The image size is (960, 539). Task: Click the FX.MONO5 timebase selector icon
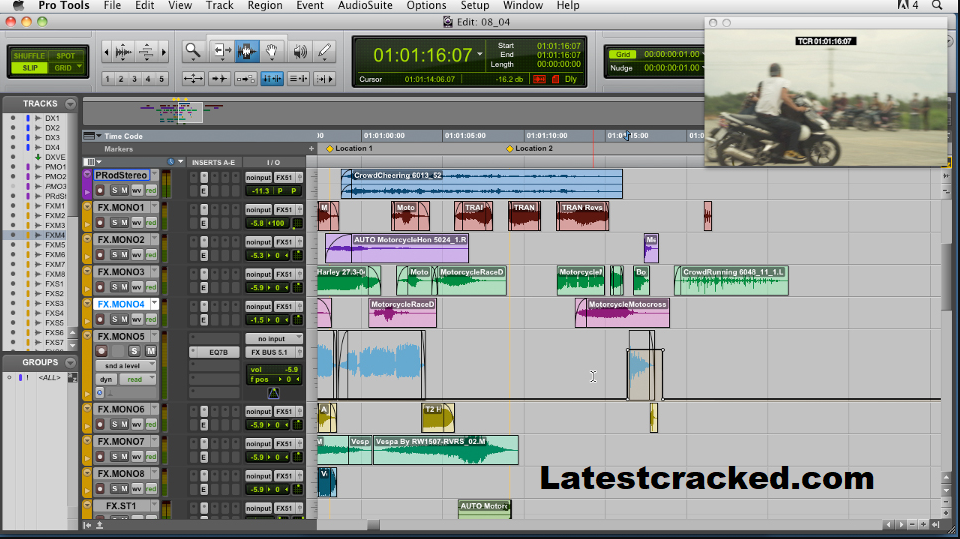(x=100, y=393)
